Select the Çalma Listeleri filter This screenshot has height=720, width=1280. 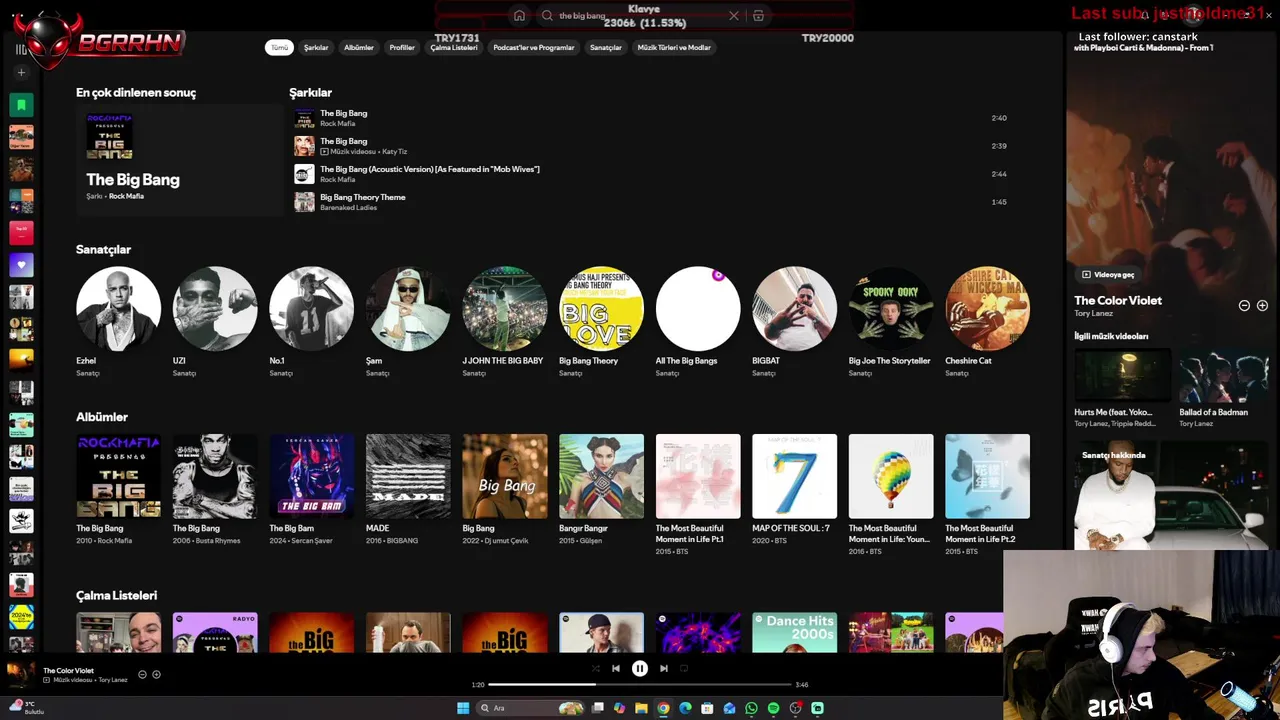(x=454, y=47)
